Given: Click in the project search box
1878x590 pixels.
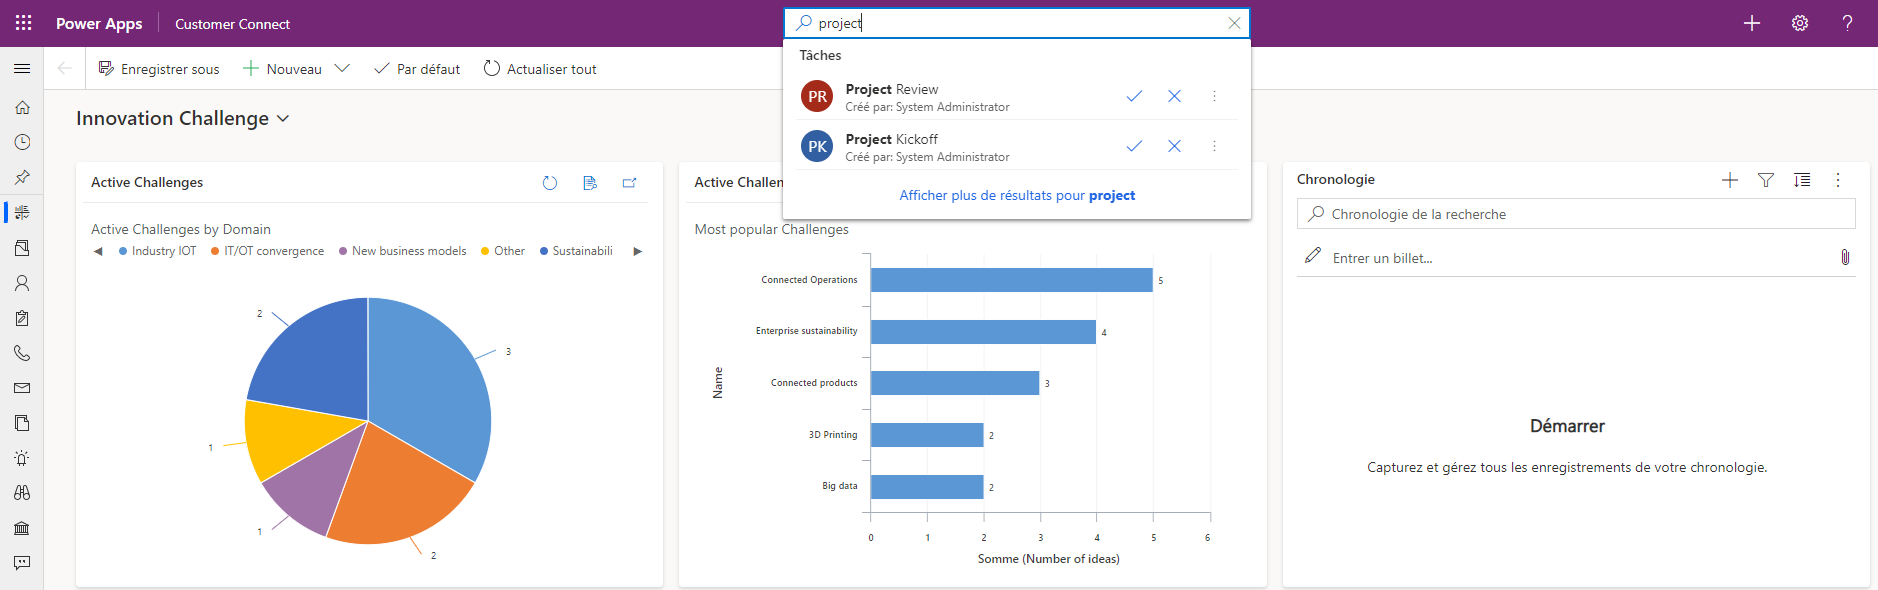Looking at the screenshot, I should [1017, 23].
